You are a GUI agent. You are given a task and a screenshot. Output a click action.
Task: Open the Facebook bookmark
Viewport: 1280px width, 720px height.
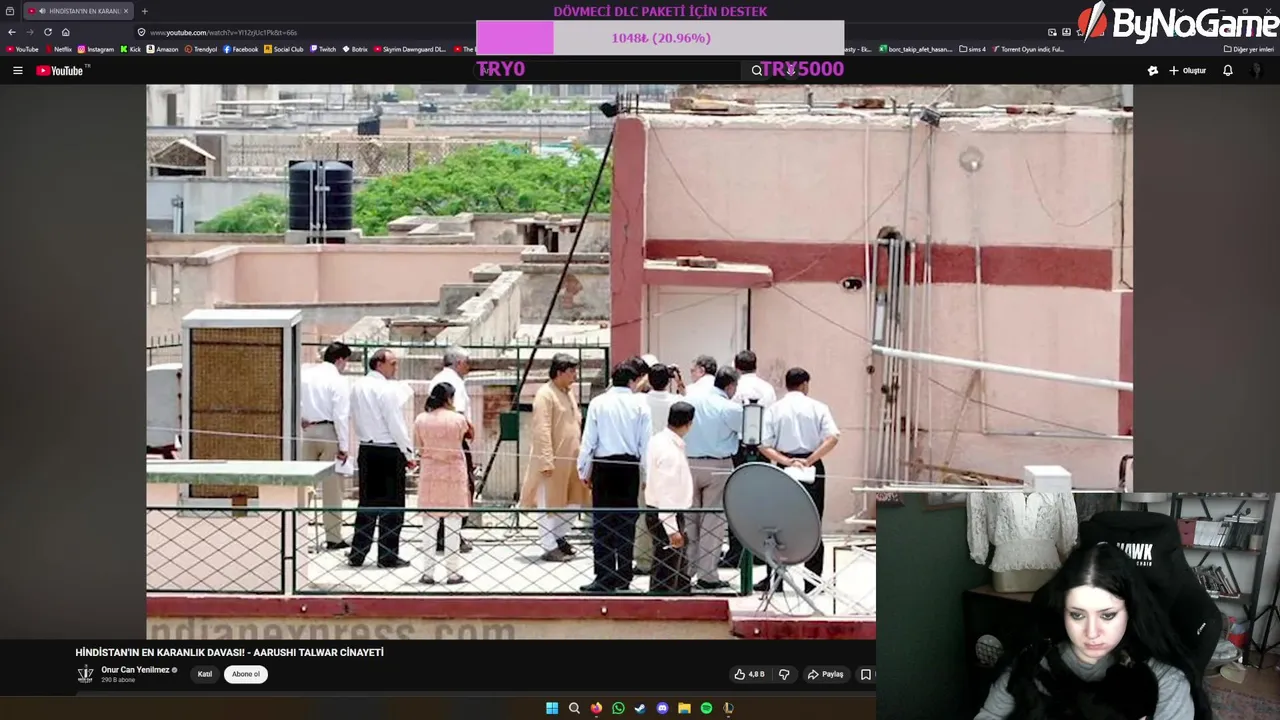pyautogui.click(x=241, y=49)
